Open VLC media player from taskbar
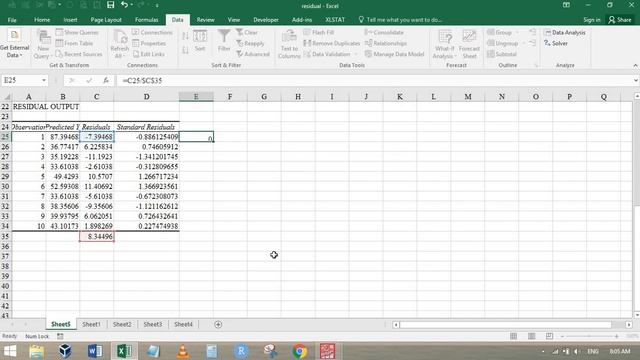The width and height of the screenshot is (640, 360). point(182,351)
